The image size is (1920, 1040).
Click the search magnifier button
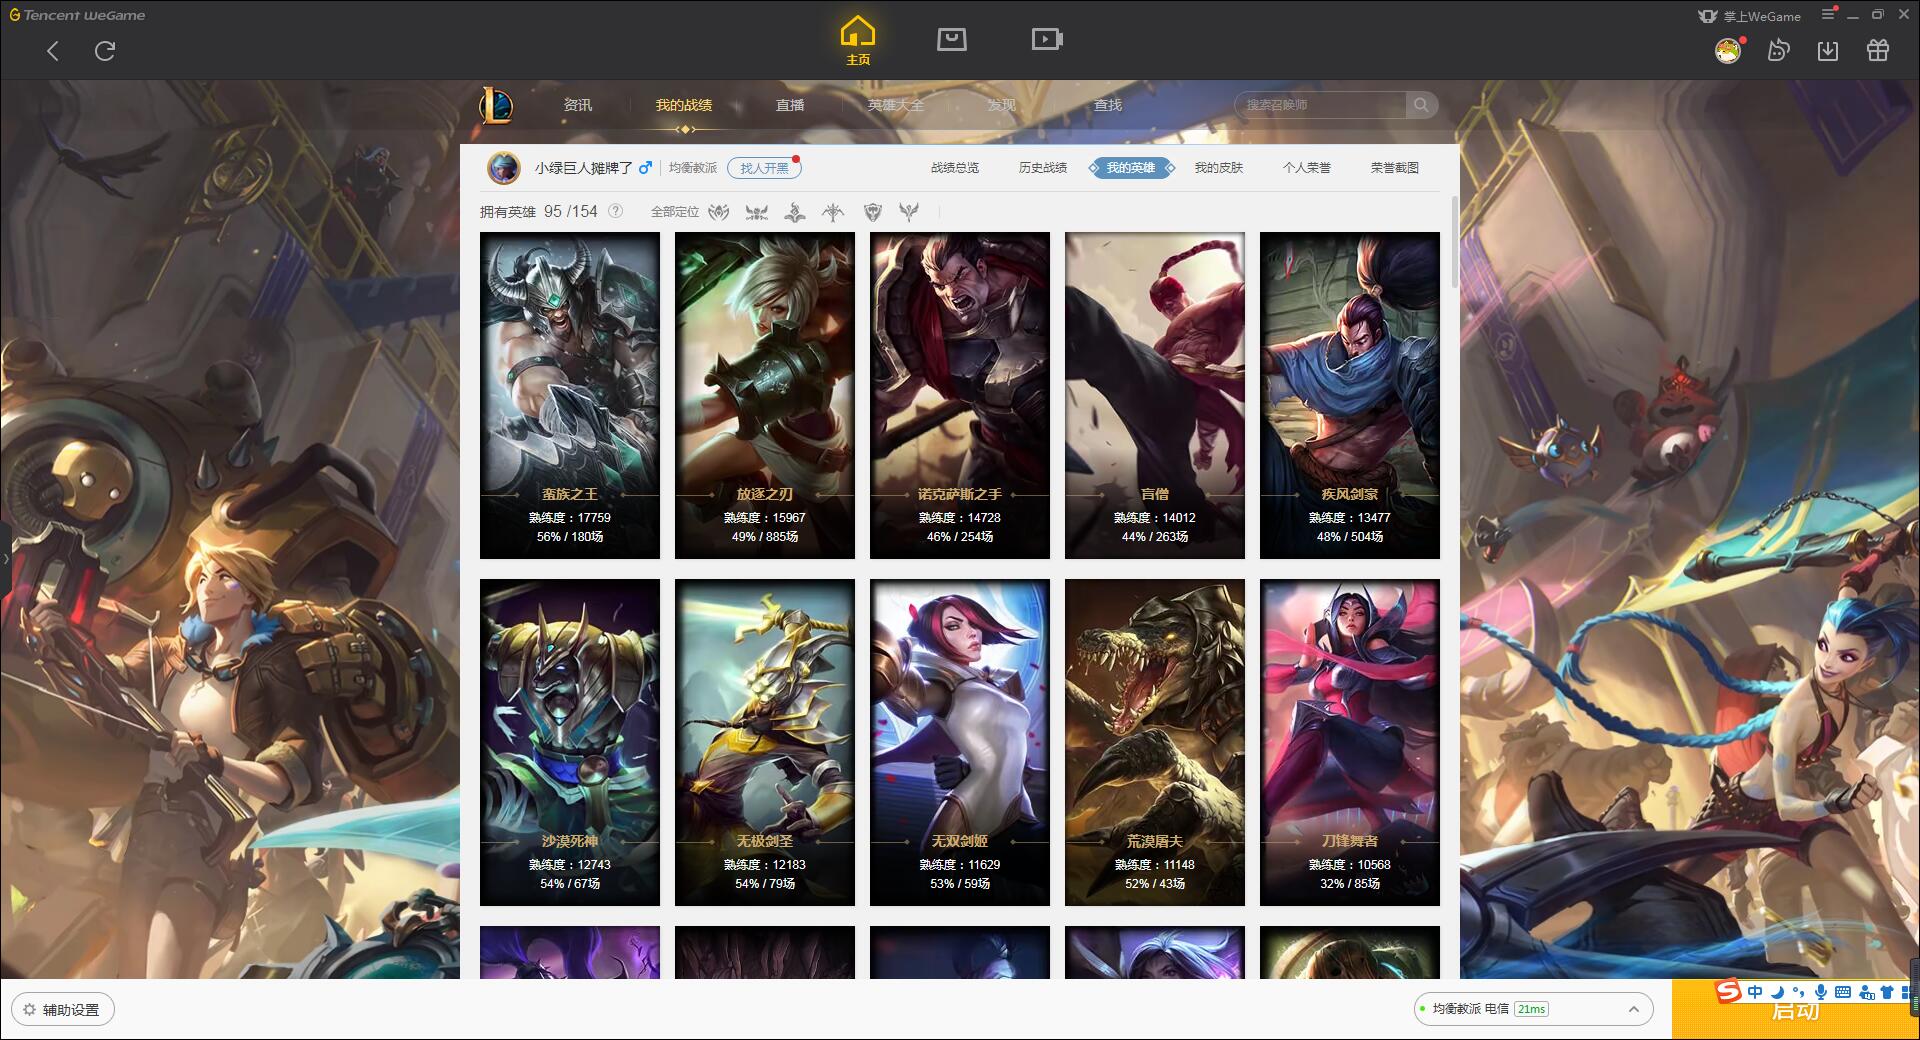(1421, 105)
